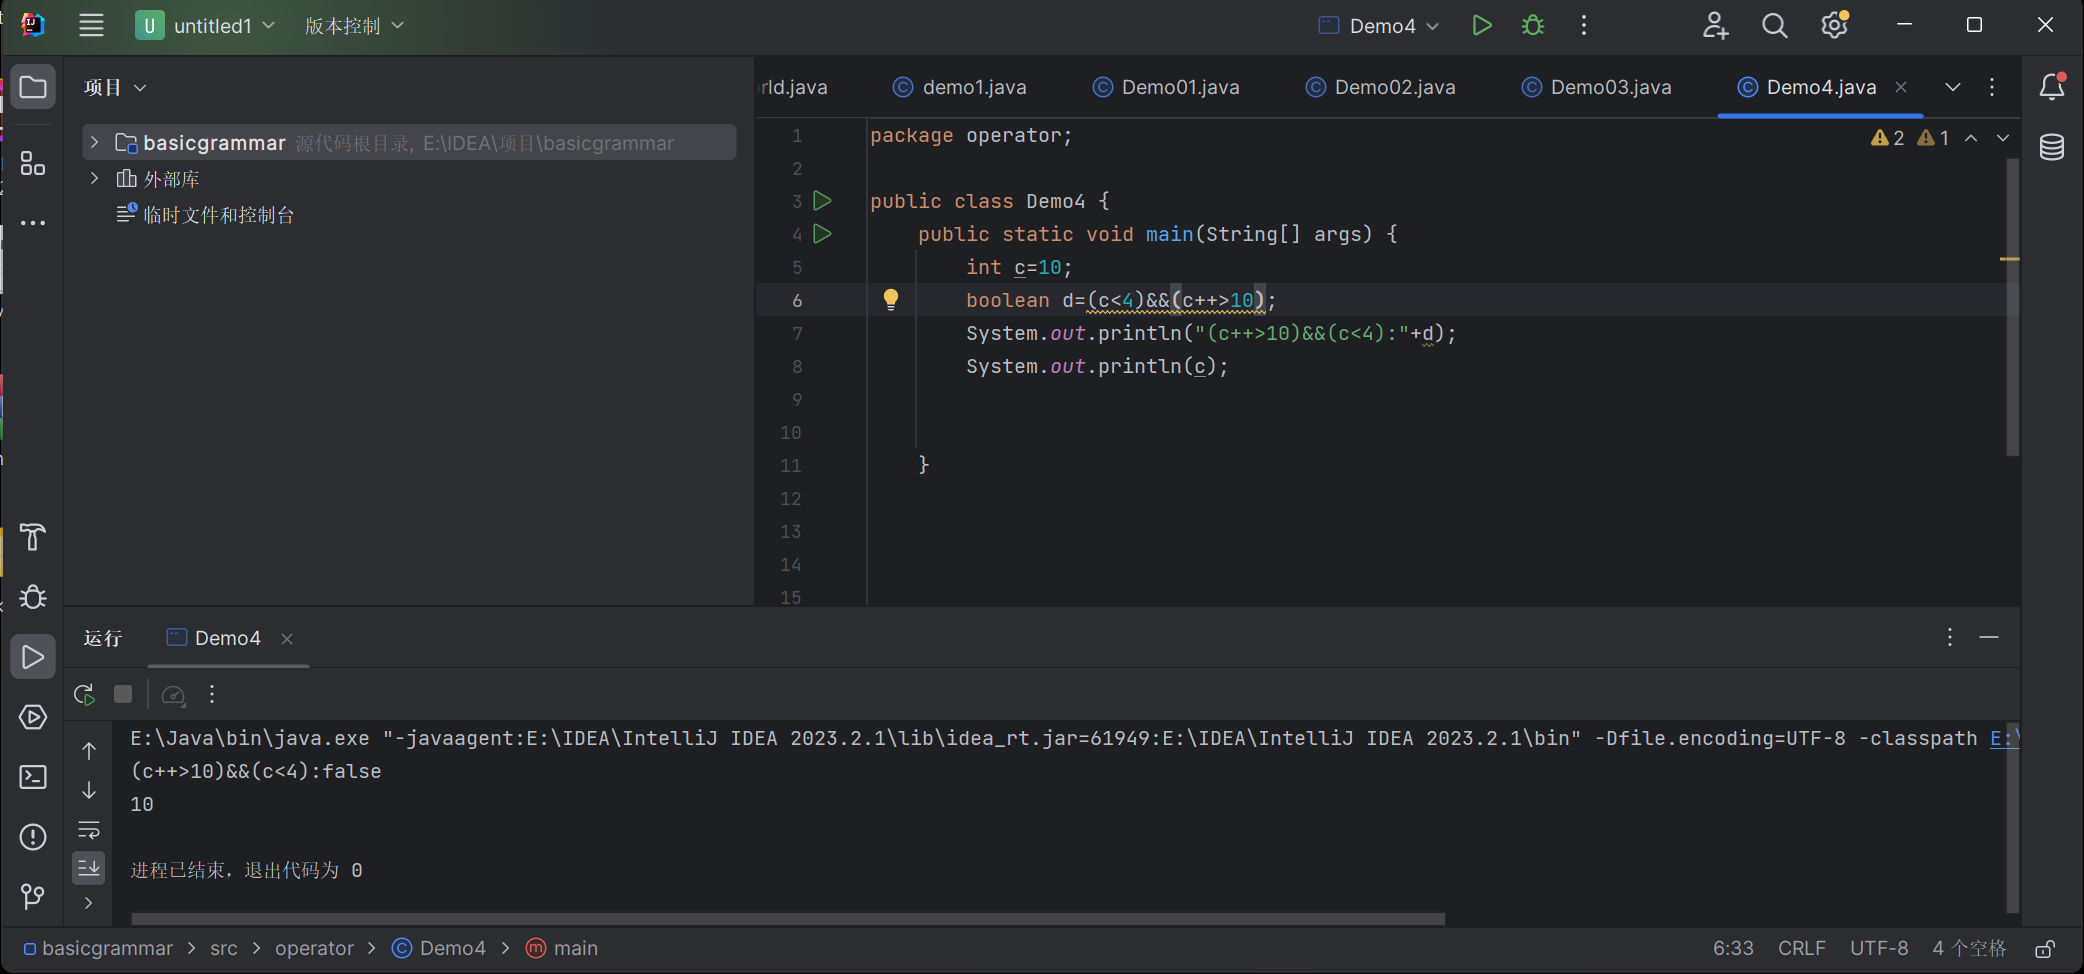Click the CRLF line separator button
2084x974 pixels.
(x=1801, y=948)
